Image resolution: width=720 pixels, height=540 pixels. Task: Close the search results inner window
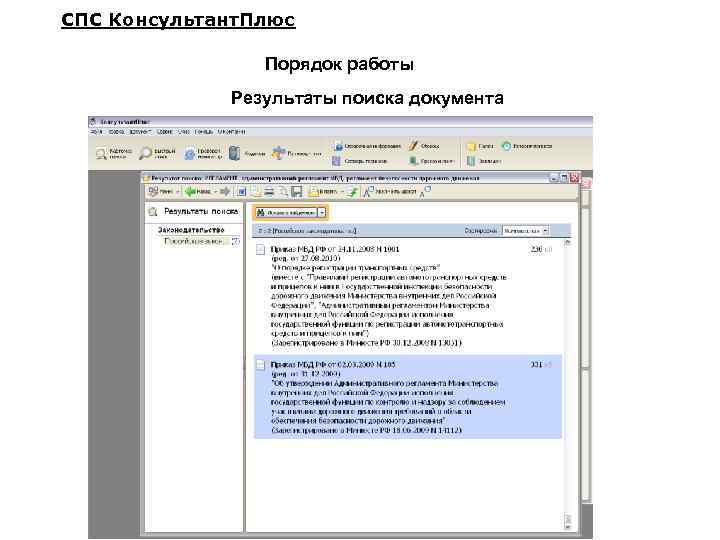[x=574, y=178]
